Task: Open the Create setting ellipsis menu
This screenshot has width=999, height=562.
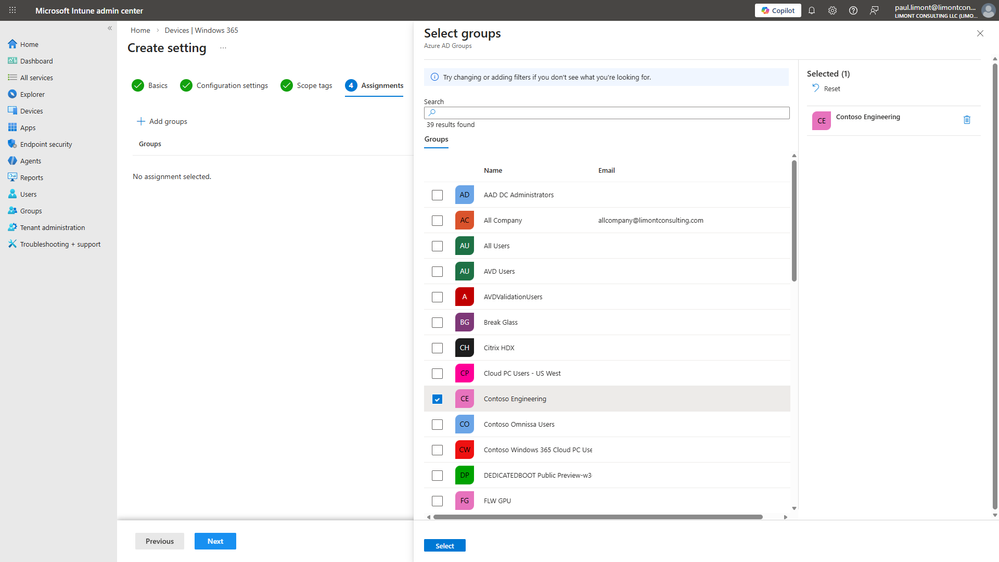Action: coord(223,48)
